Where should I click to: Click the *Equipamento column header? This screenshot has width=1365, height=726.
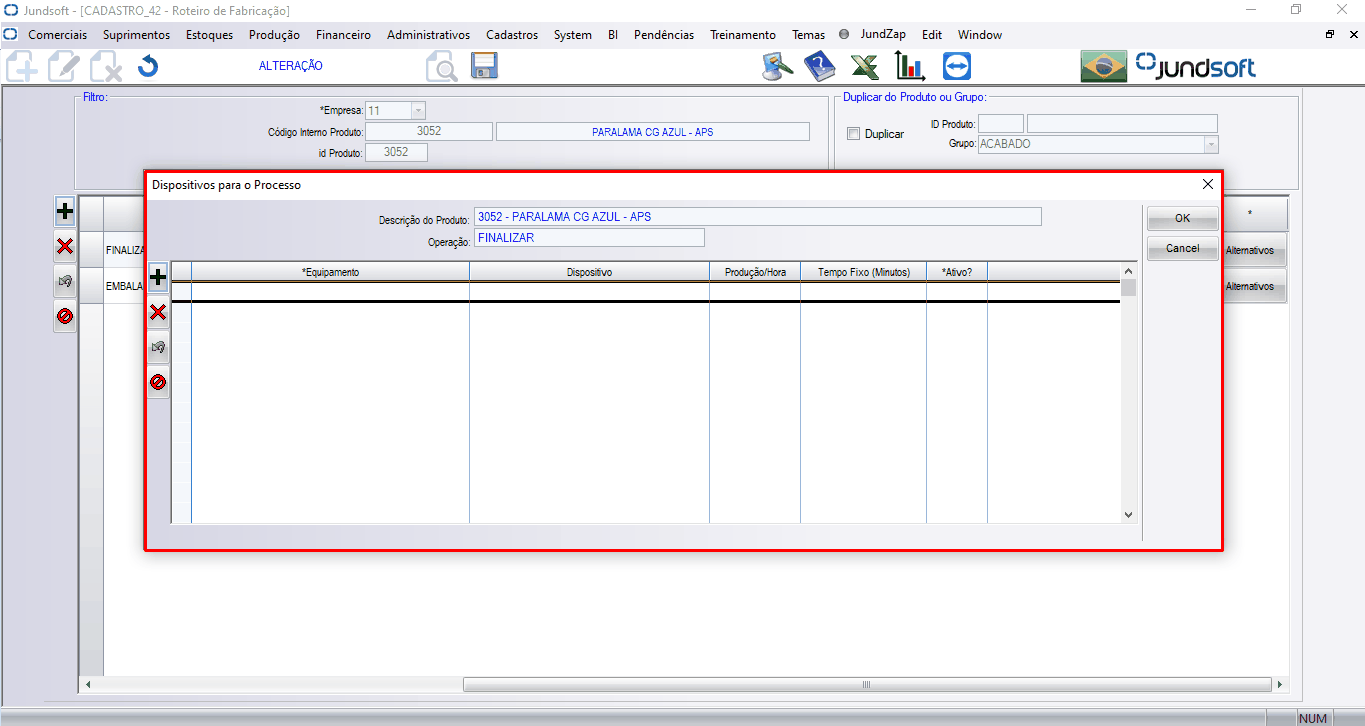pyautogui.click(x=330, y=272)
